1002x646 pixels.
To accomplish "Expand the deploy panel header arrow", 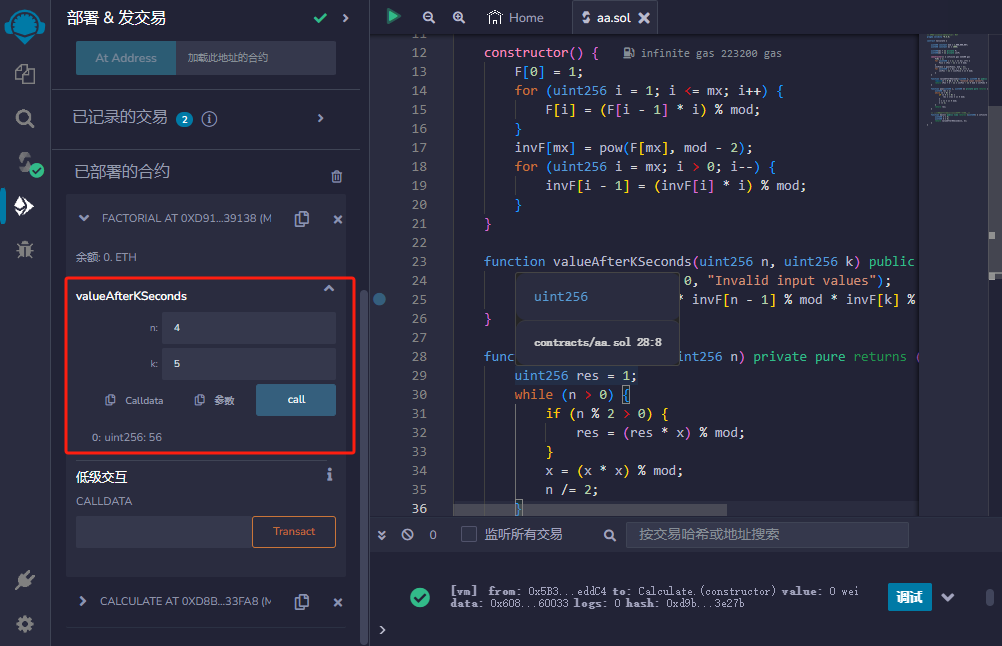I will pyautogui.click(x=346, y=18).
